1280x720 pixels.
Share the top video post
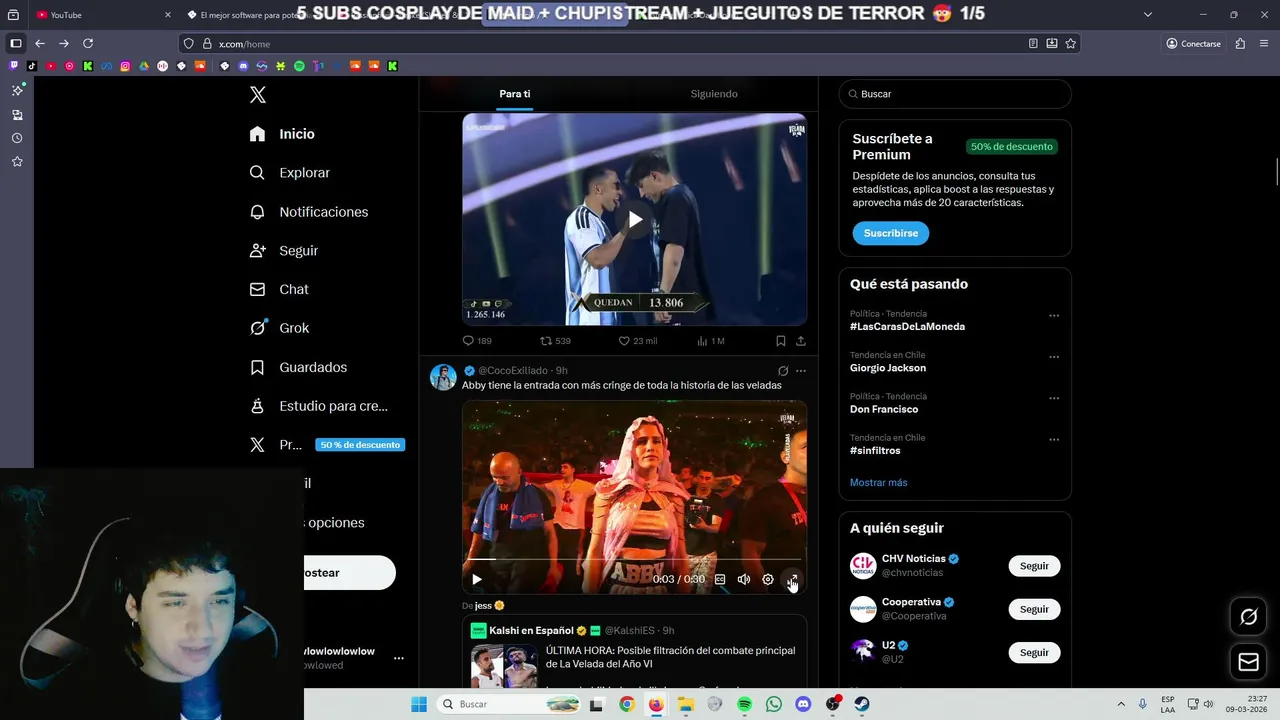point(800,341)
